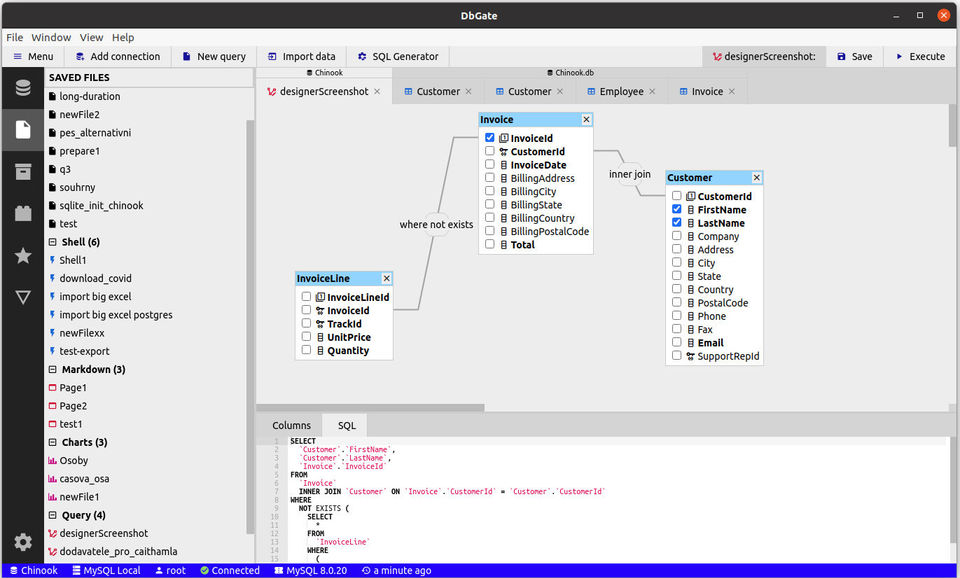Image resolution: width=960 pixels, height=578 pixels.
Task: Click the Execute button
Action: [919, 57]
